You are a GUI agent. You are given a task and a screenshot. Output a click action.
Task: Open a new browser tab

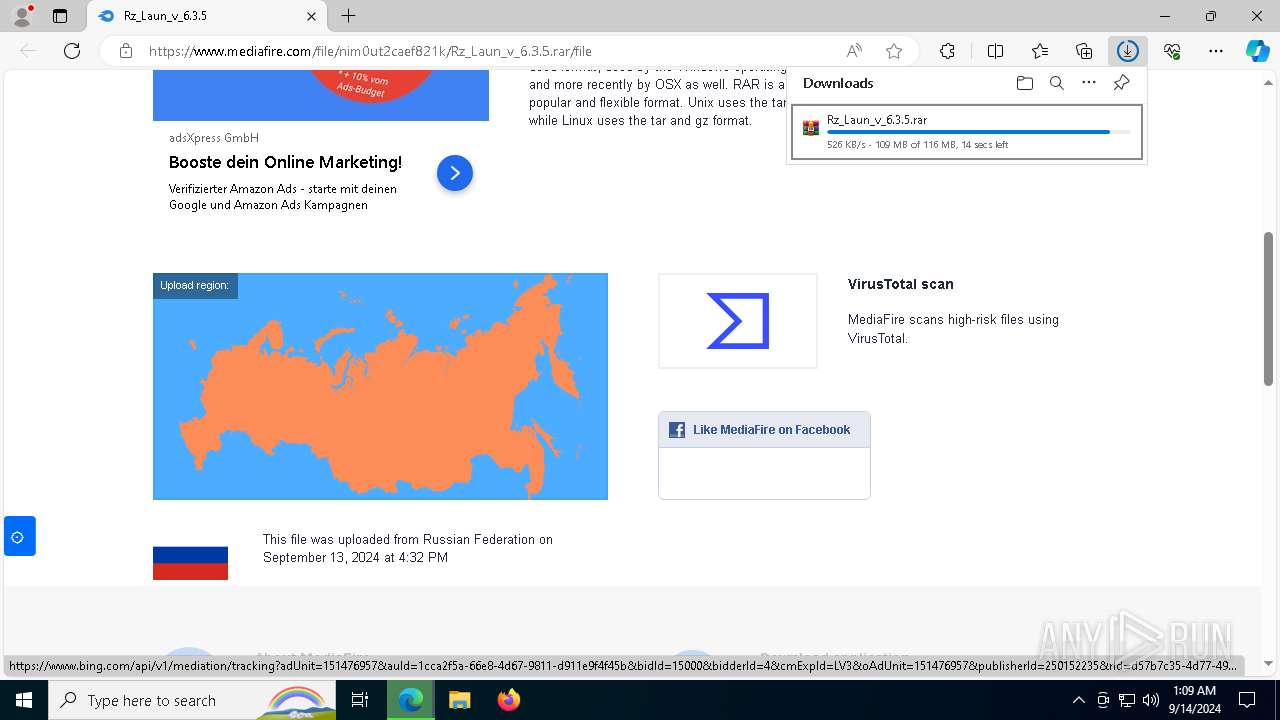(x=348, y=16)
